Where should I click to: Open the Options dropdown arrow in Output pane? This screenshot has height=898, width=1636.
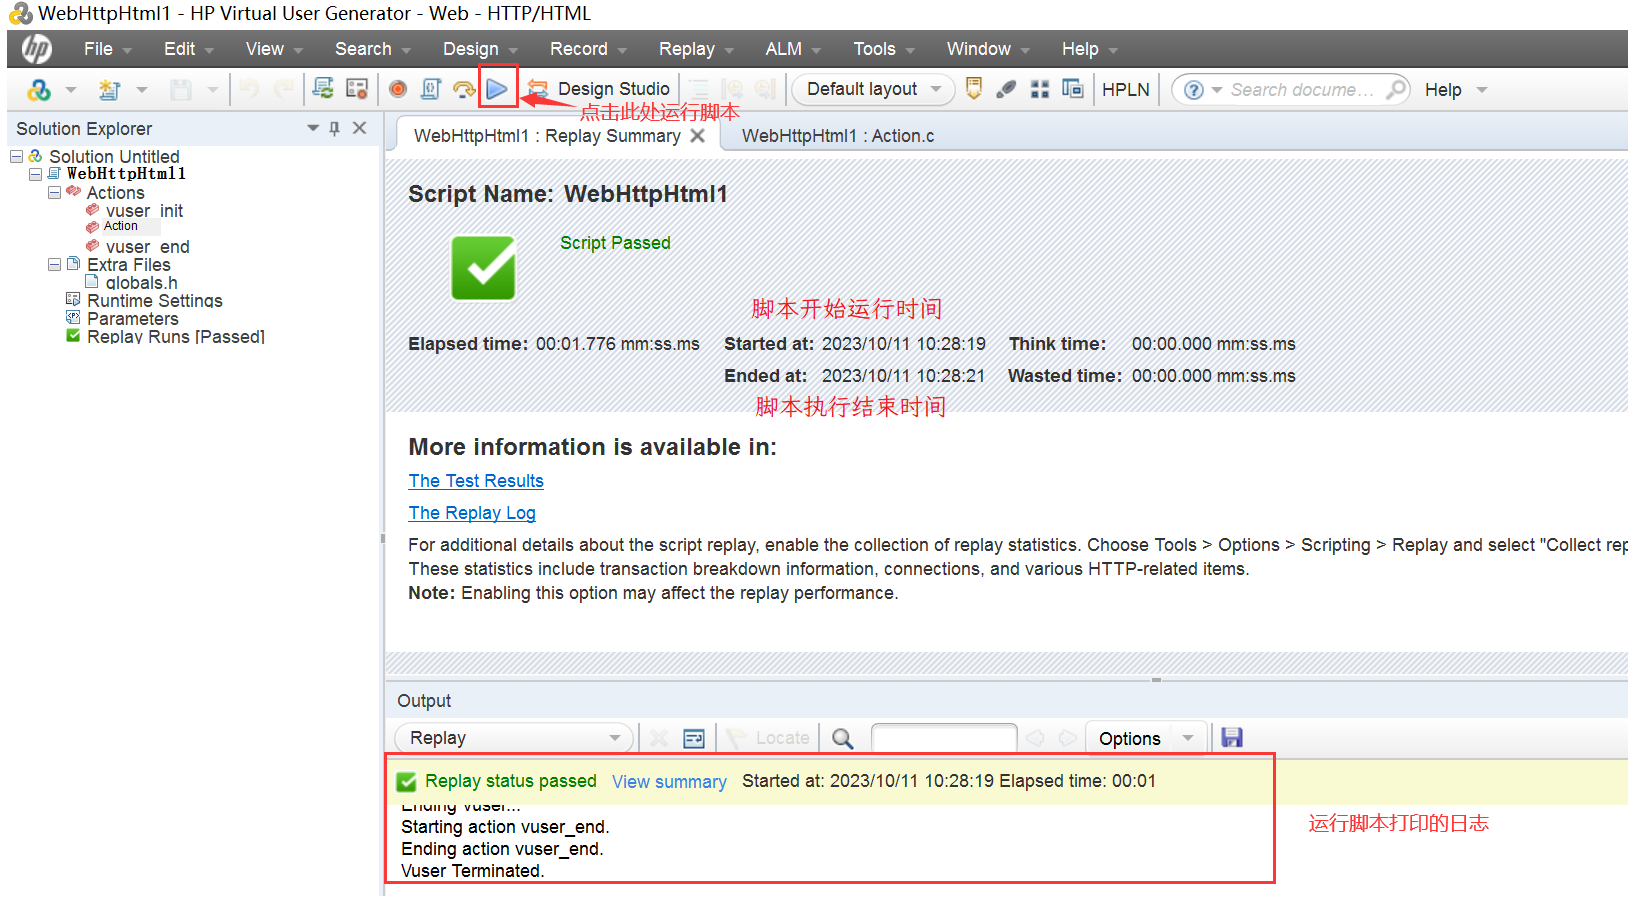click(1188, 738)
